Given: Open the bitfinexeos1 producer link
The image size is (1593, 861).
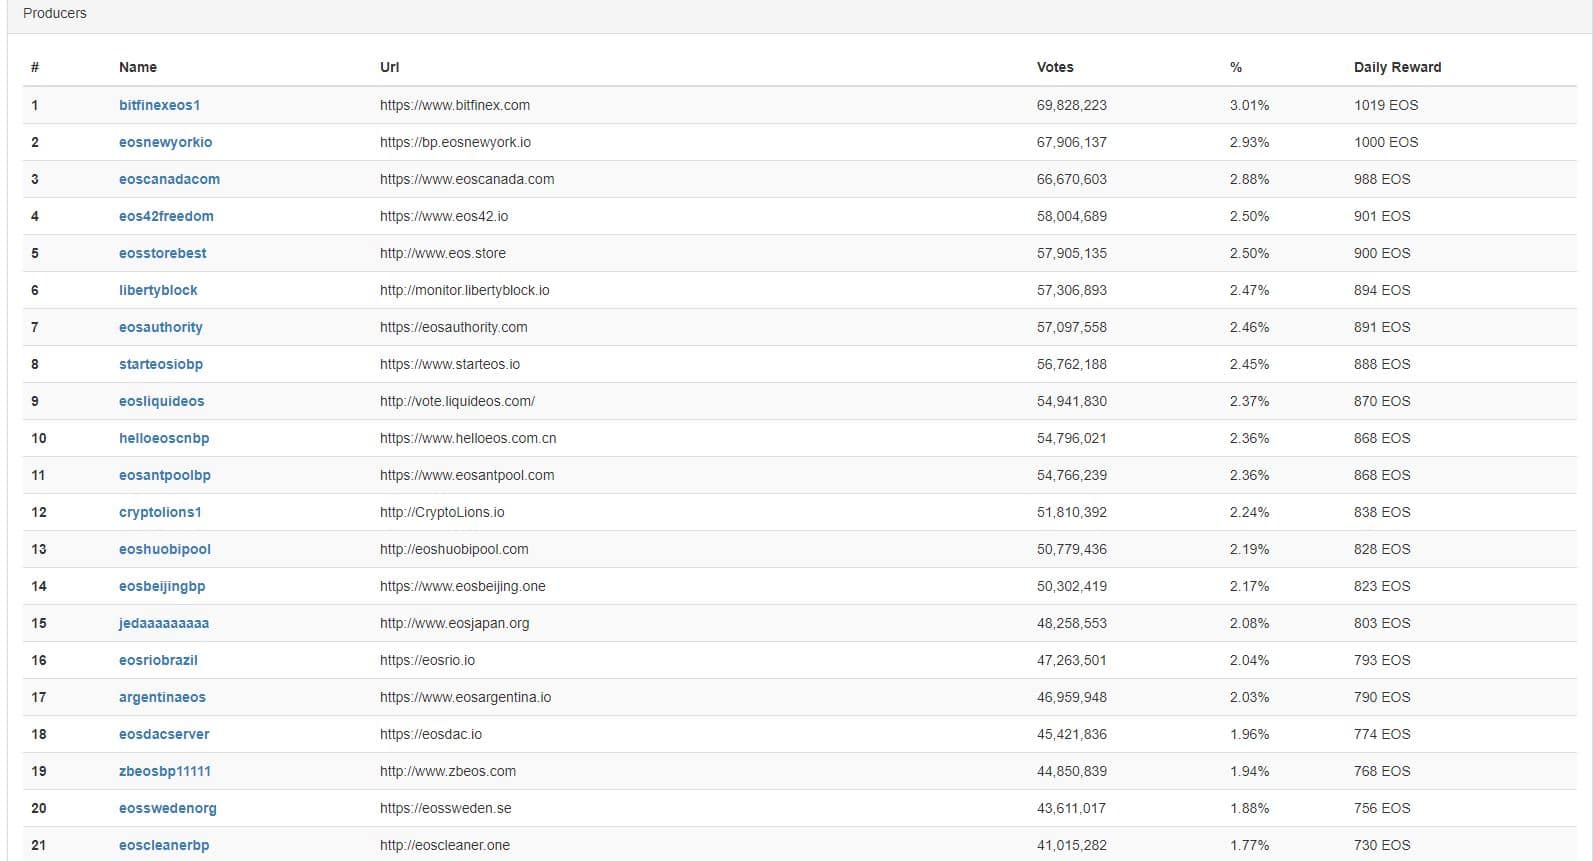Looking at the screenshot, I should (159, 105).
